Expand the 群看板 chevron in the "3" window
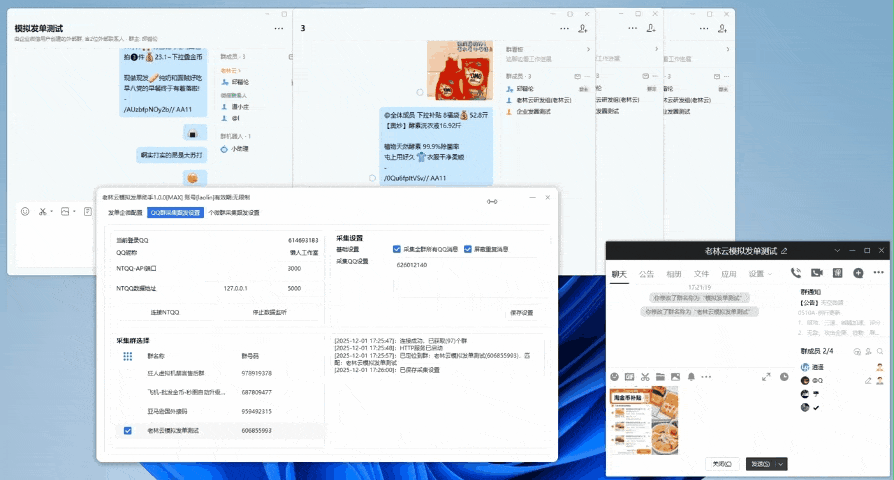 pyautogui.click(x=588, y=50)
